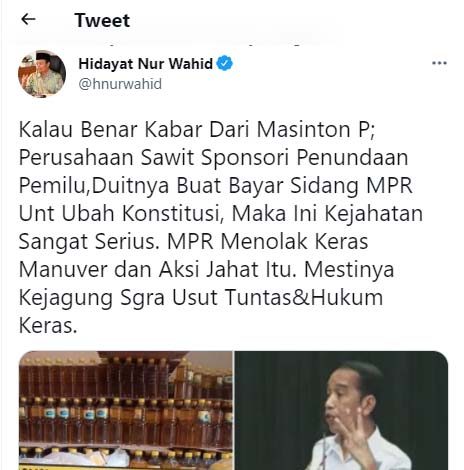
Task: Open the image of man speaking
Action: coord(341,410)
